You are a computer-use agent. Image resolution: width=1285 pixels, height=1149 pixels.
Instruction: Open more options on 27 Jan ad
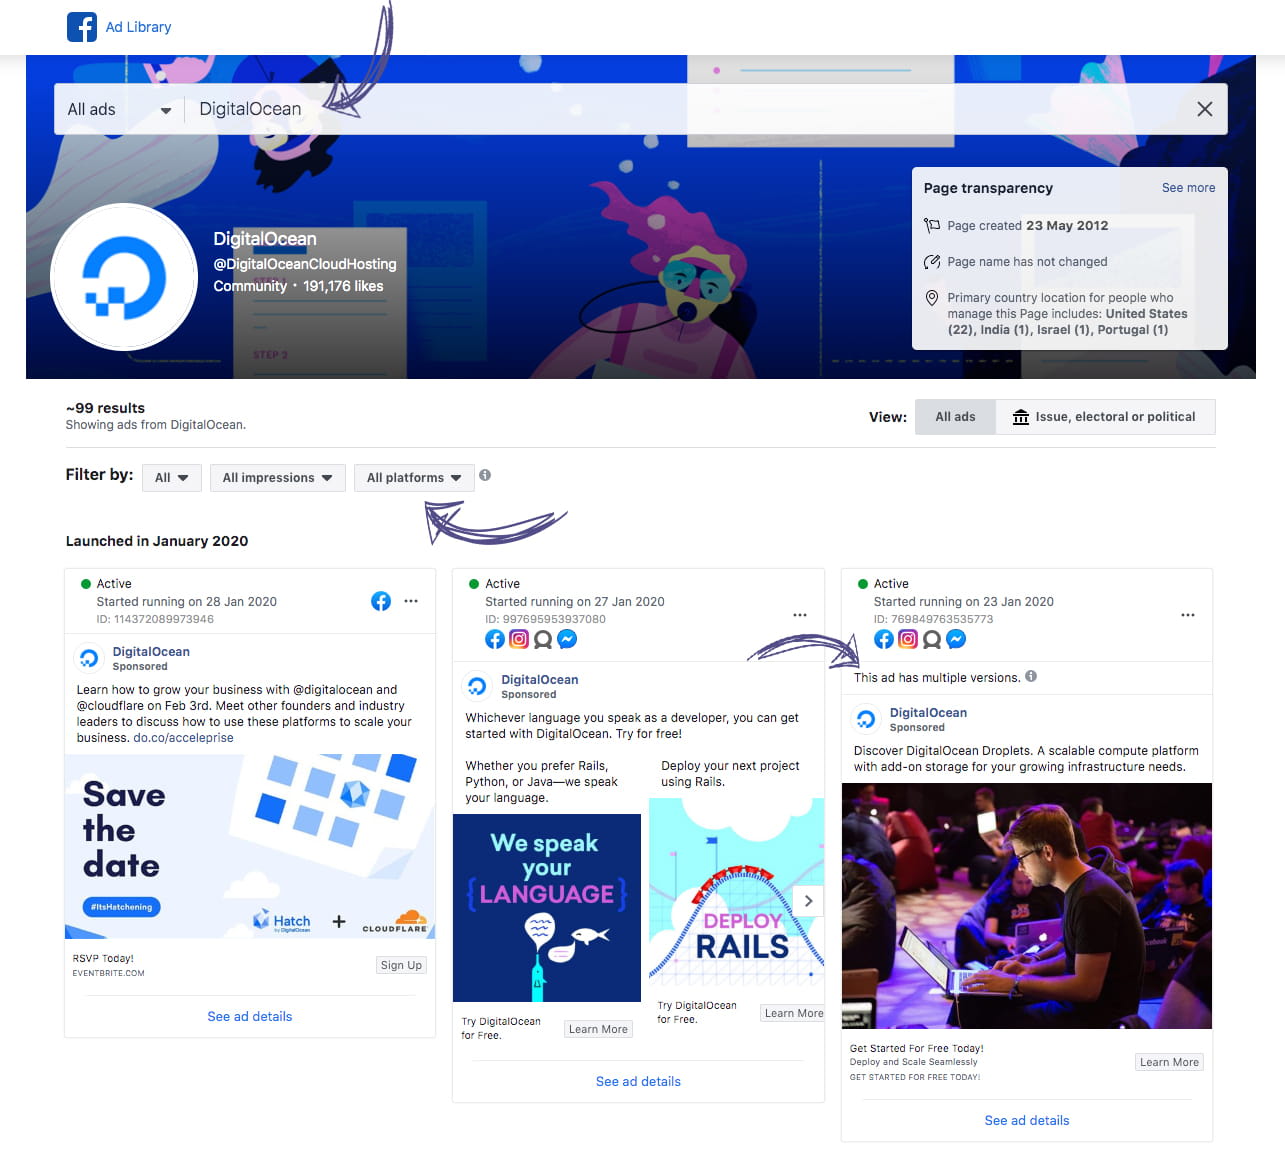pyautogui.click(x=800, y=615)
